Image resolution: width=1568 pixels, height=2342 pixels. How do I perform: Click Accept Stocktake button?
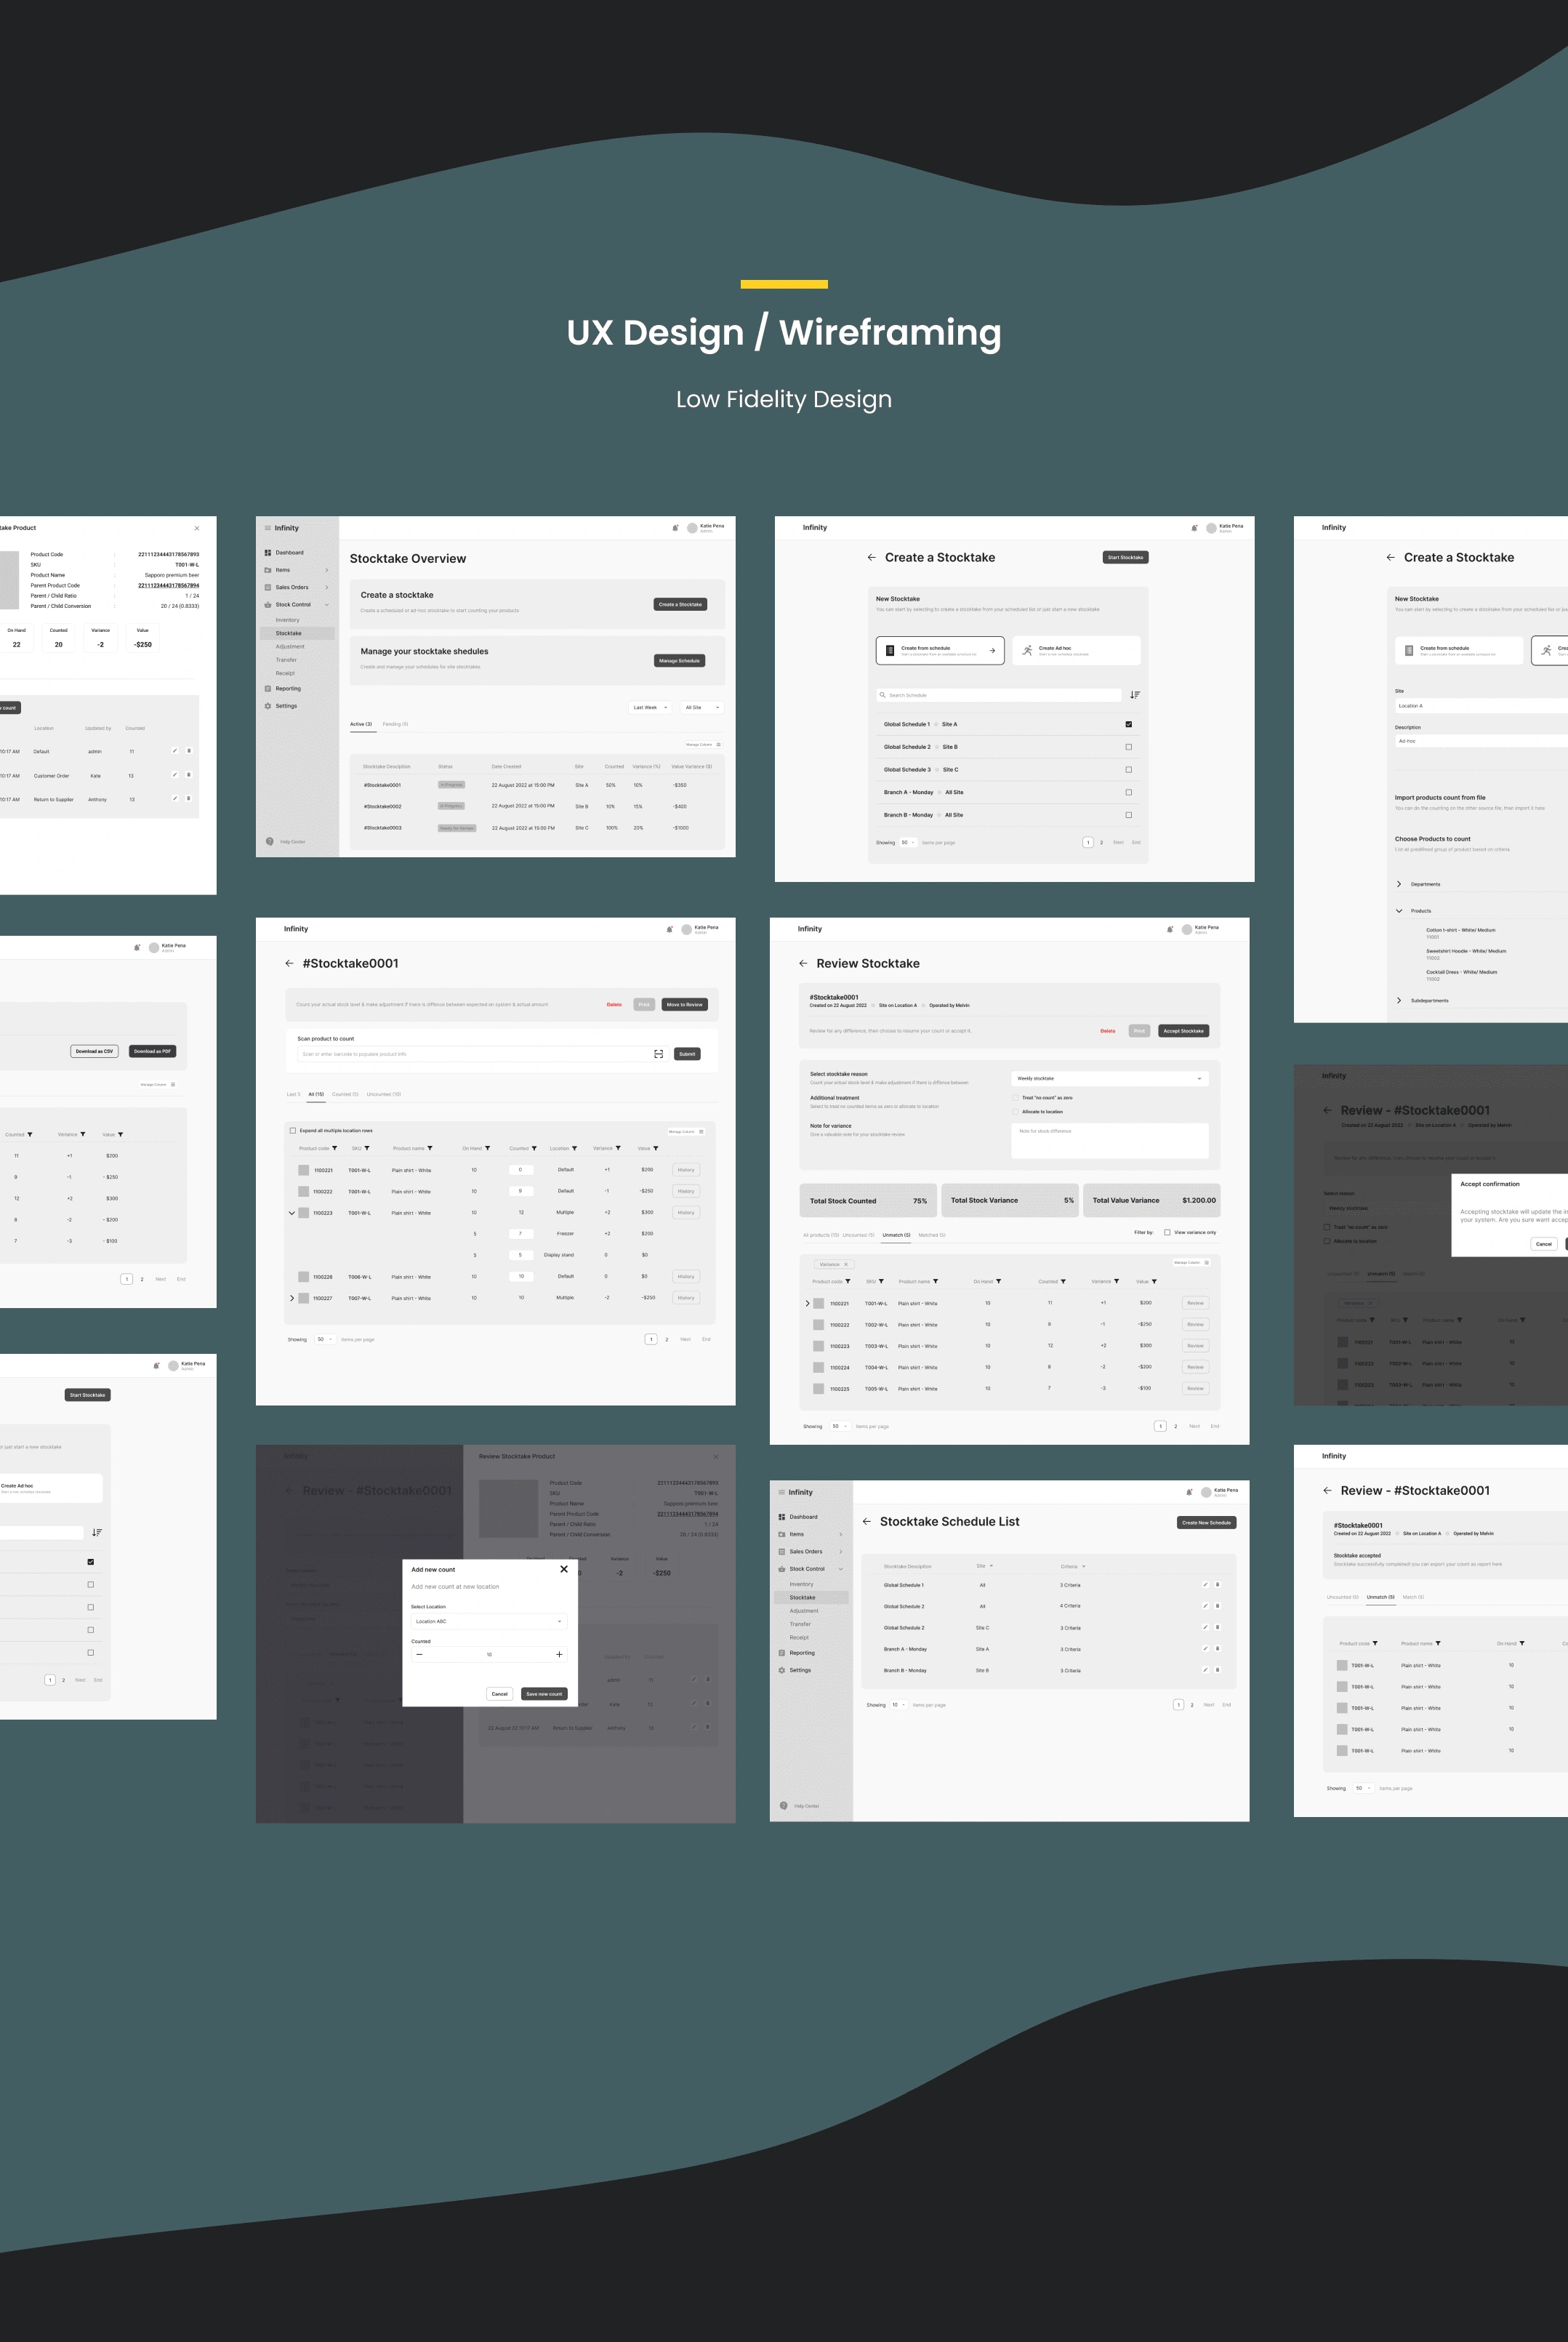coord(1184,1031)
